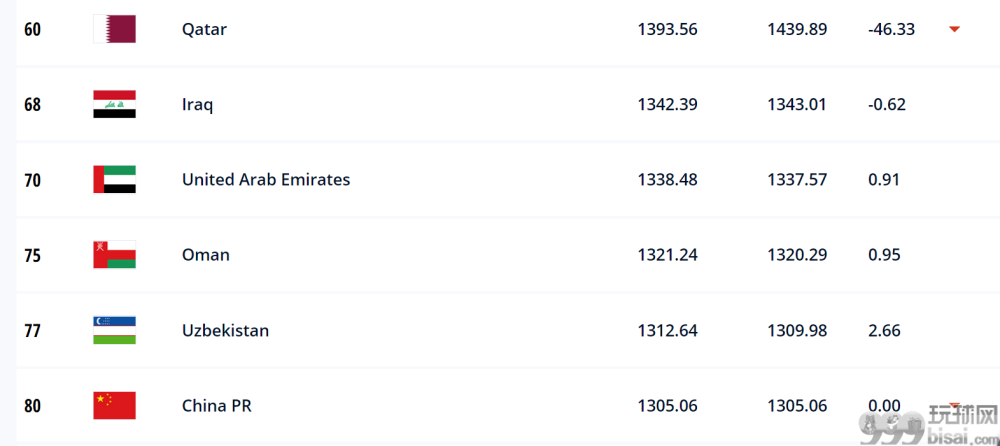Click the Uzbekistan flag icon
This screenshot has width=1000, height=446.
pyautogui.click(x=114, y=331)
